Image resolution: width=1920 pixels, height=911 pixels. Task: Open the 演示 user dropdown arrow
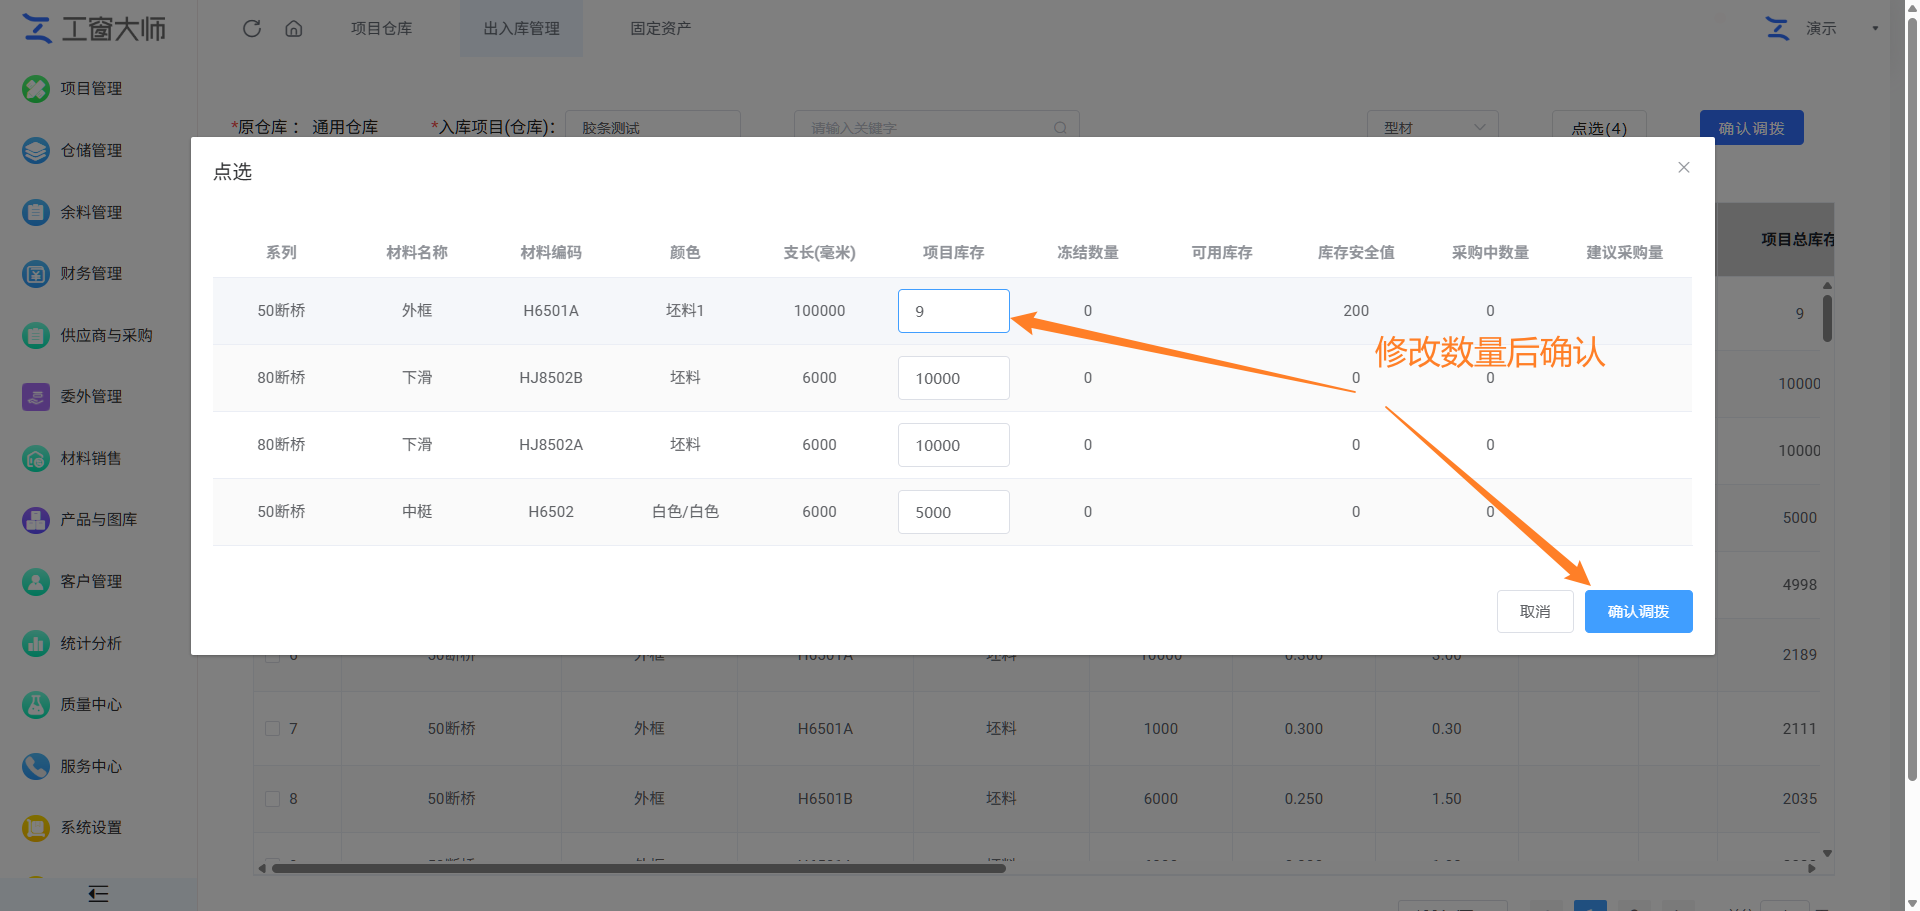[x=1875, y=28]
